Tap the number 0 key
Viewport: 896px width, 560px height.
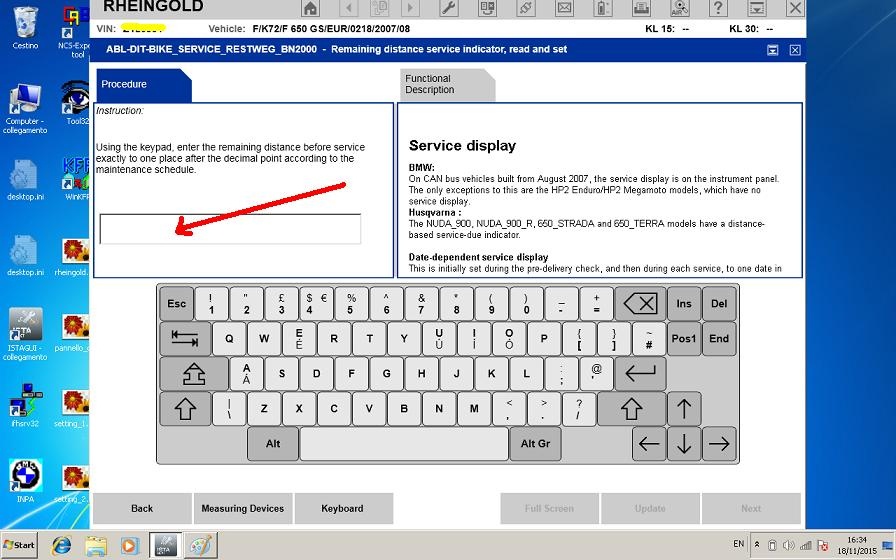(526, 303)
